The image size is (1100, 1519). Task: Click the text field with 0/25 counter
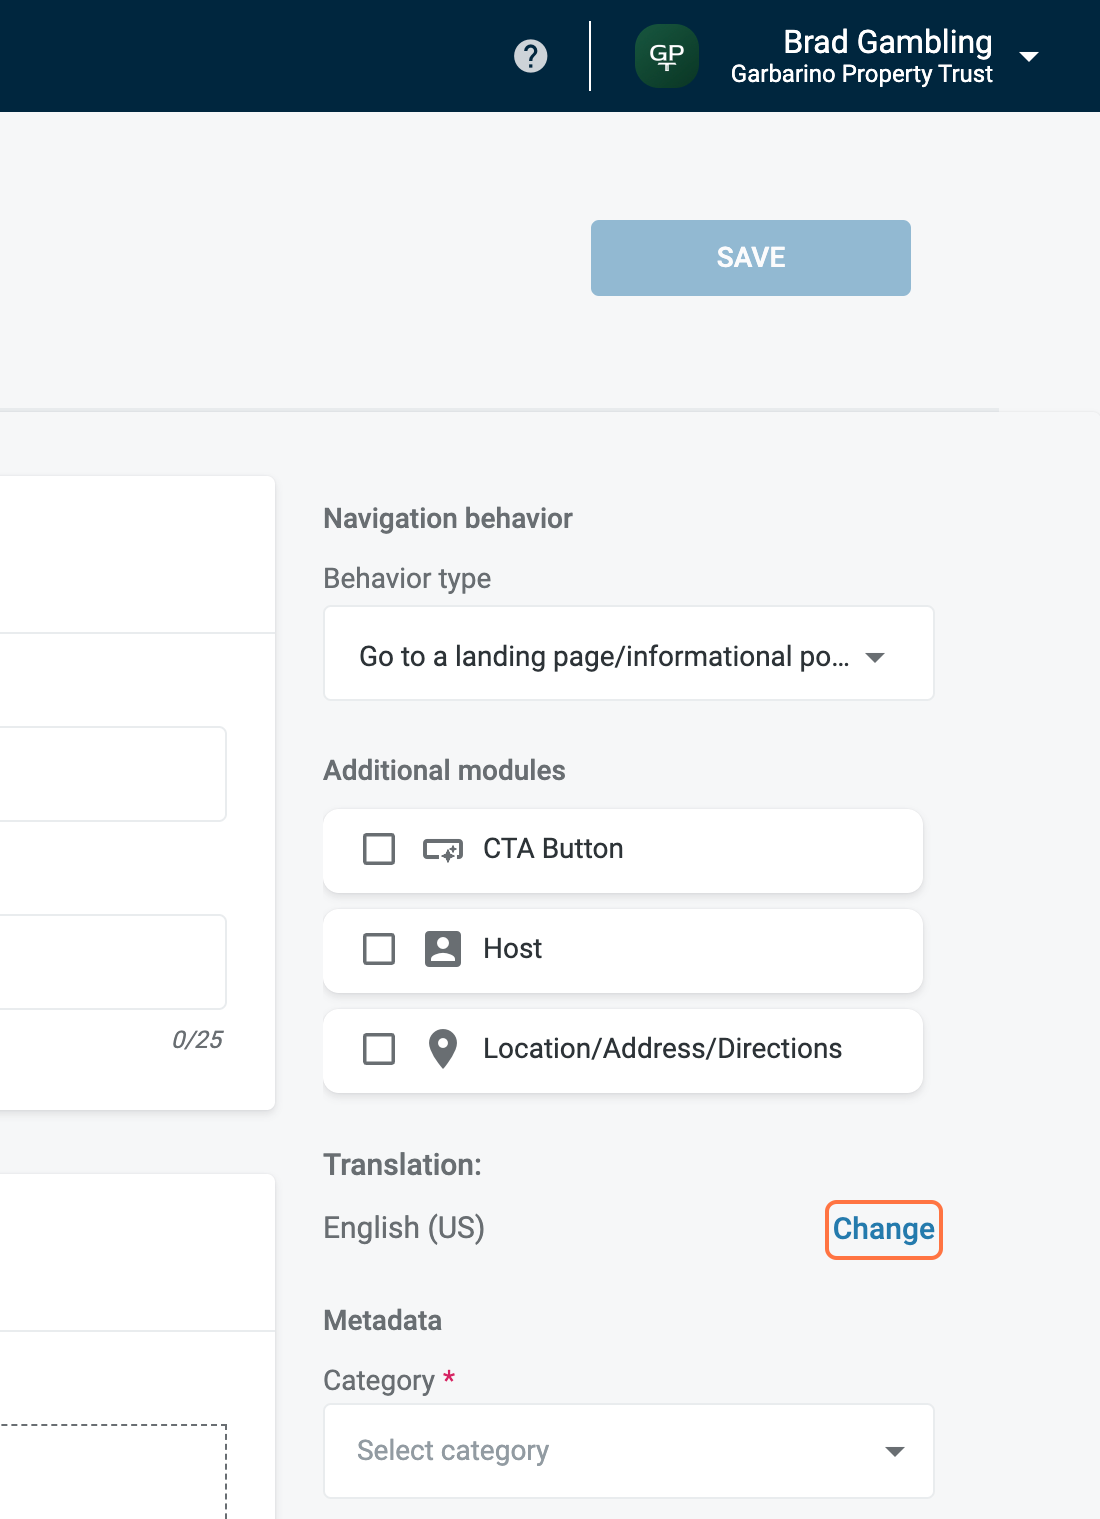(x=110, y=962)
